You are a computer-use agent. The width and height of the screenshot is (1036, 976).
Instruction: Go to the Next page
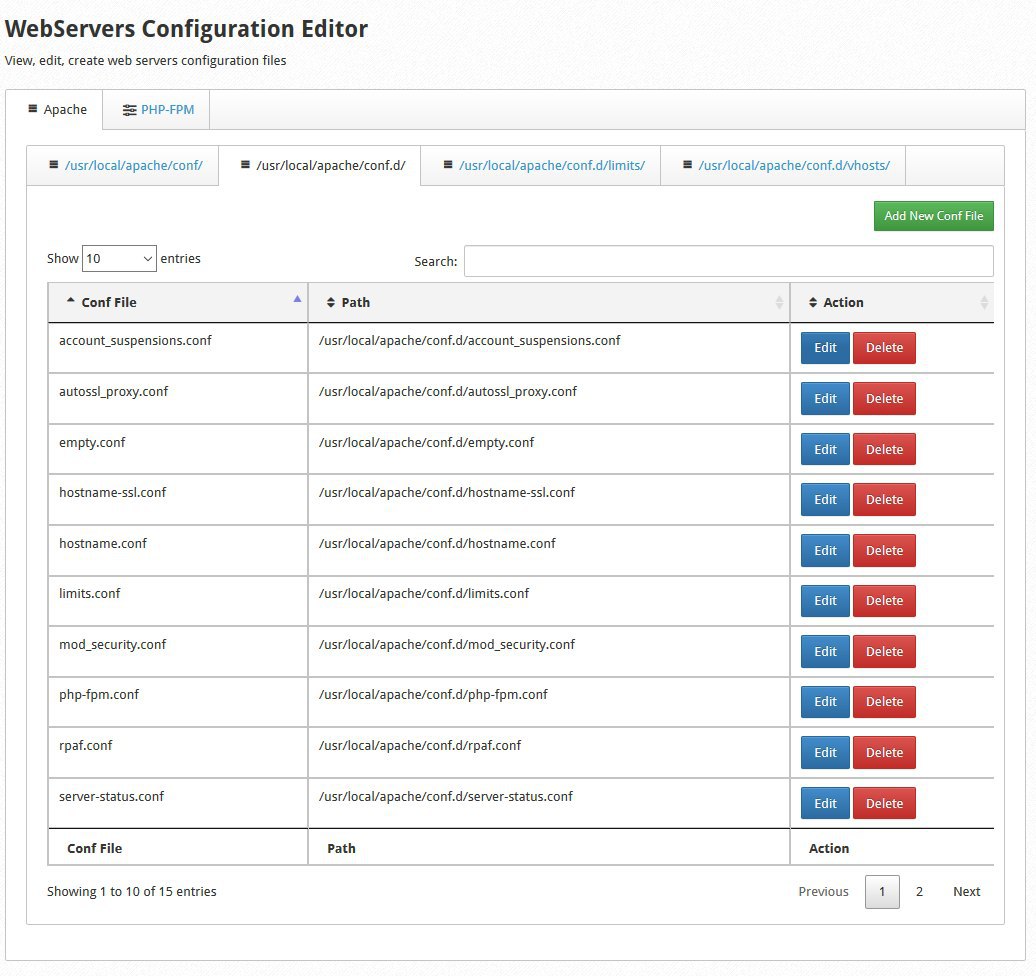[x=967, y=892]
